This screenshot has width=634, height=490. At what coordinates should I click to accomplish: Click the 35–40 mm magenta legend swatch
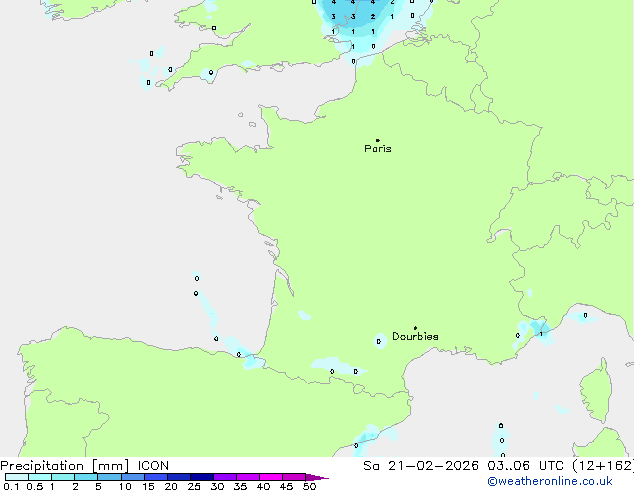[247, 477]
